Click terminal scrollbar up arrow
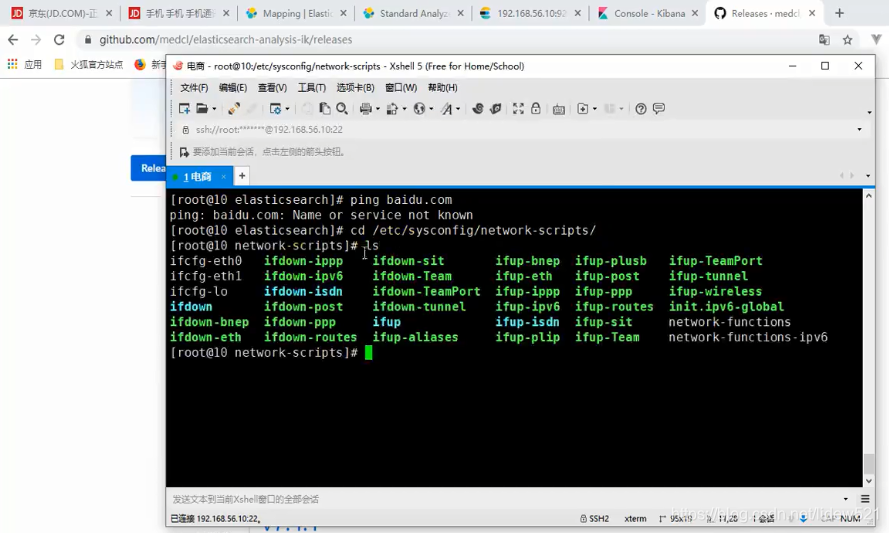Screen dimensions: 889x533 (869, 196)
